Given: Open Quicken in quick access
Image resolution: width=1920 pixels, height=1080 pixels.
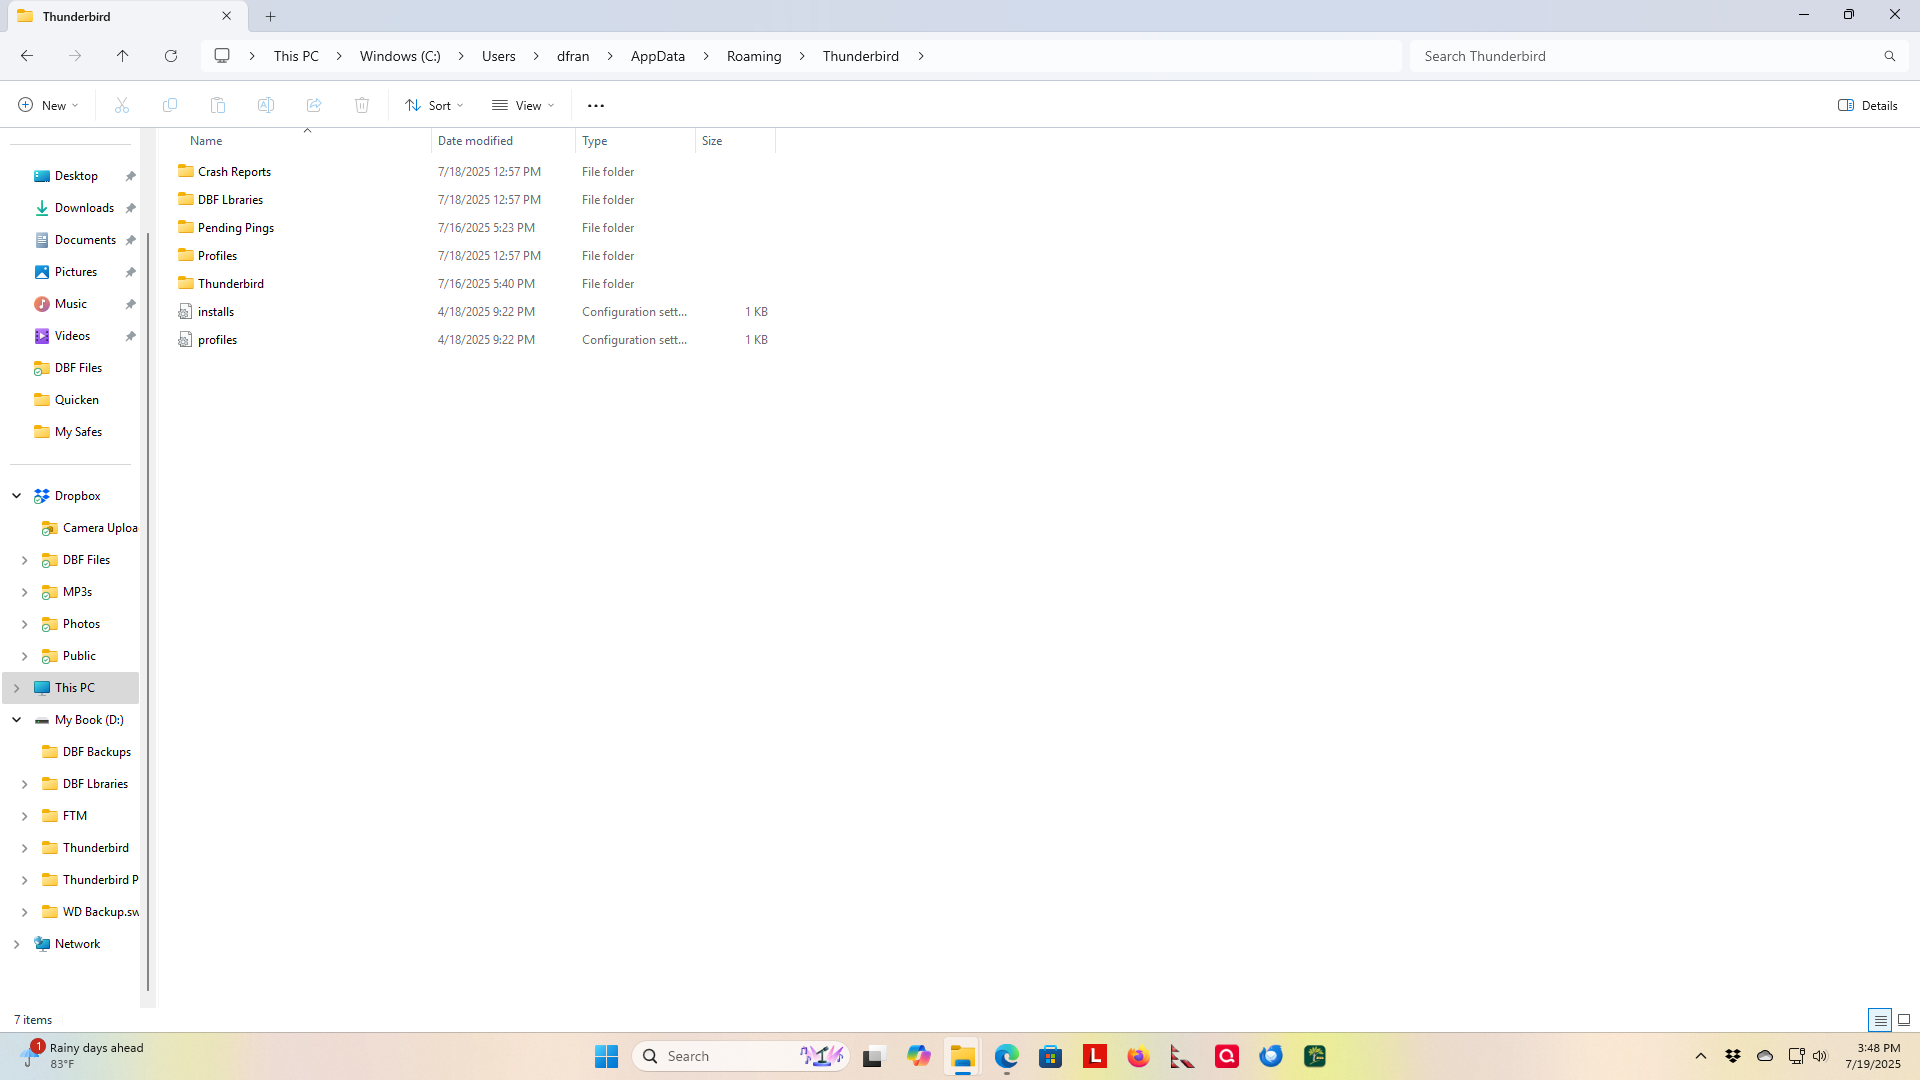Looking at the screenshot, I should click(77, 400).
